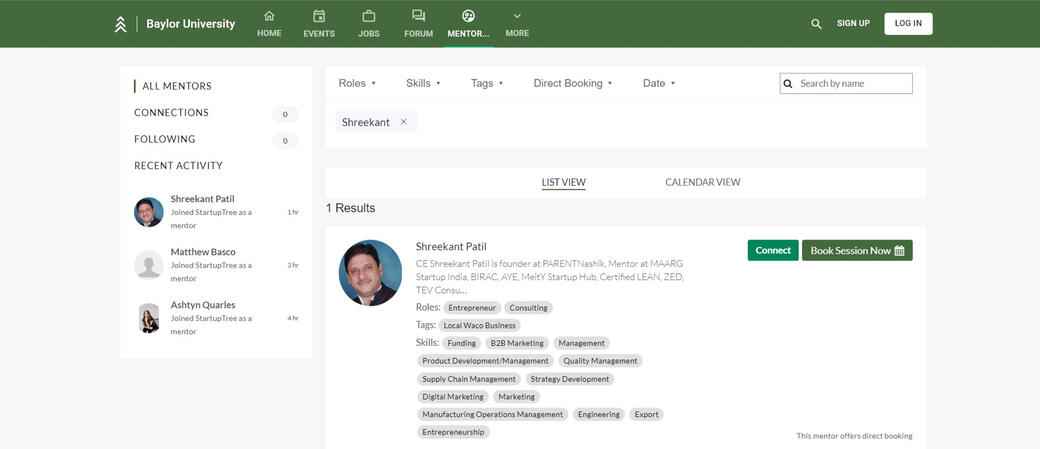Click the Entrepreneurship skill tag
Screen dimensions: 1040x449
tap(454, 432)
